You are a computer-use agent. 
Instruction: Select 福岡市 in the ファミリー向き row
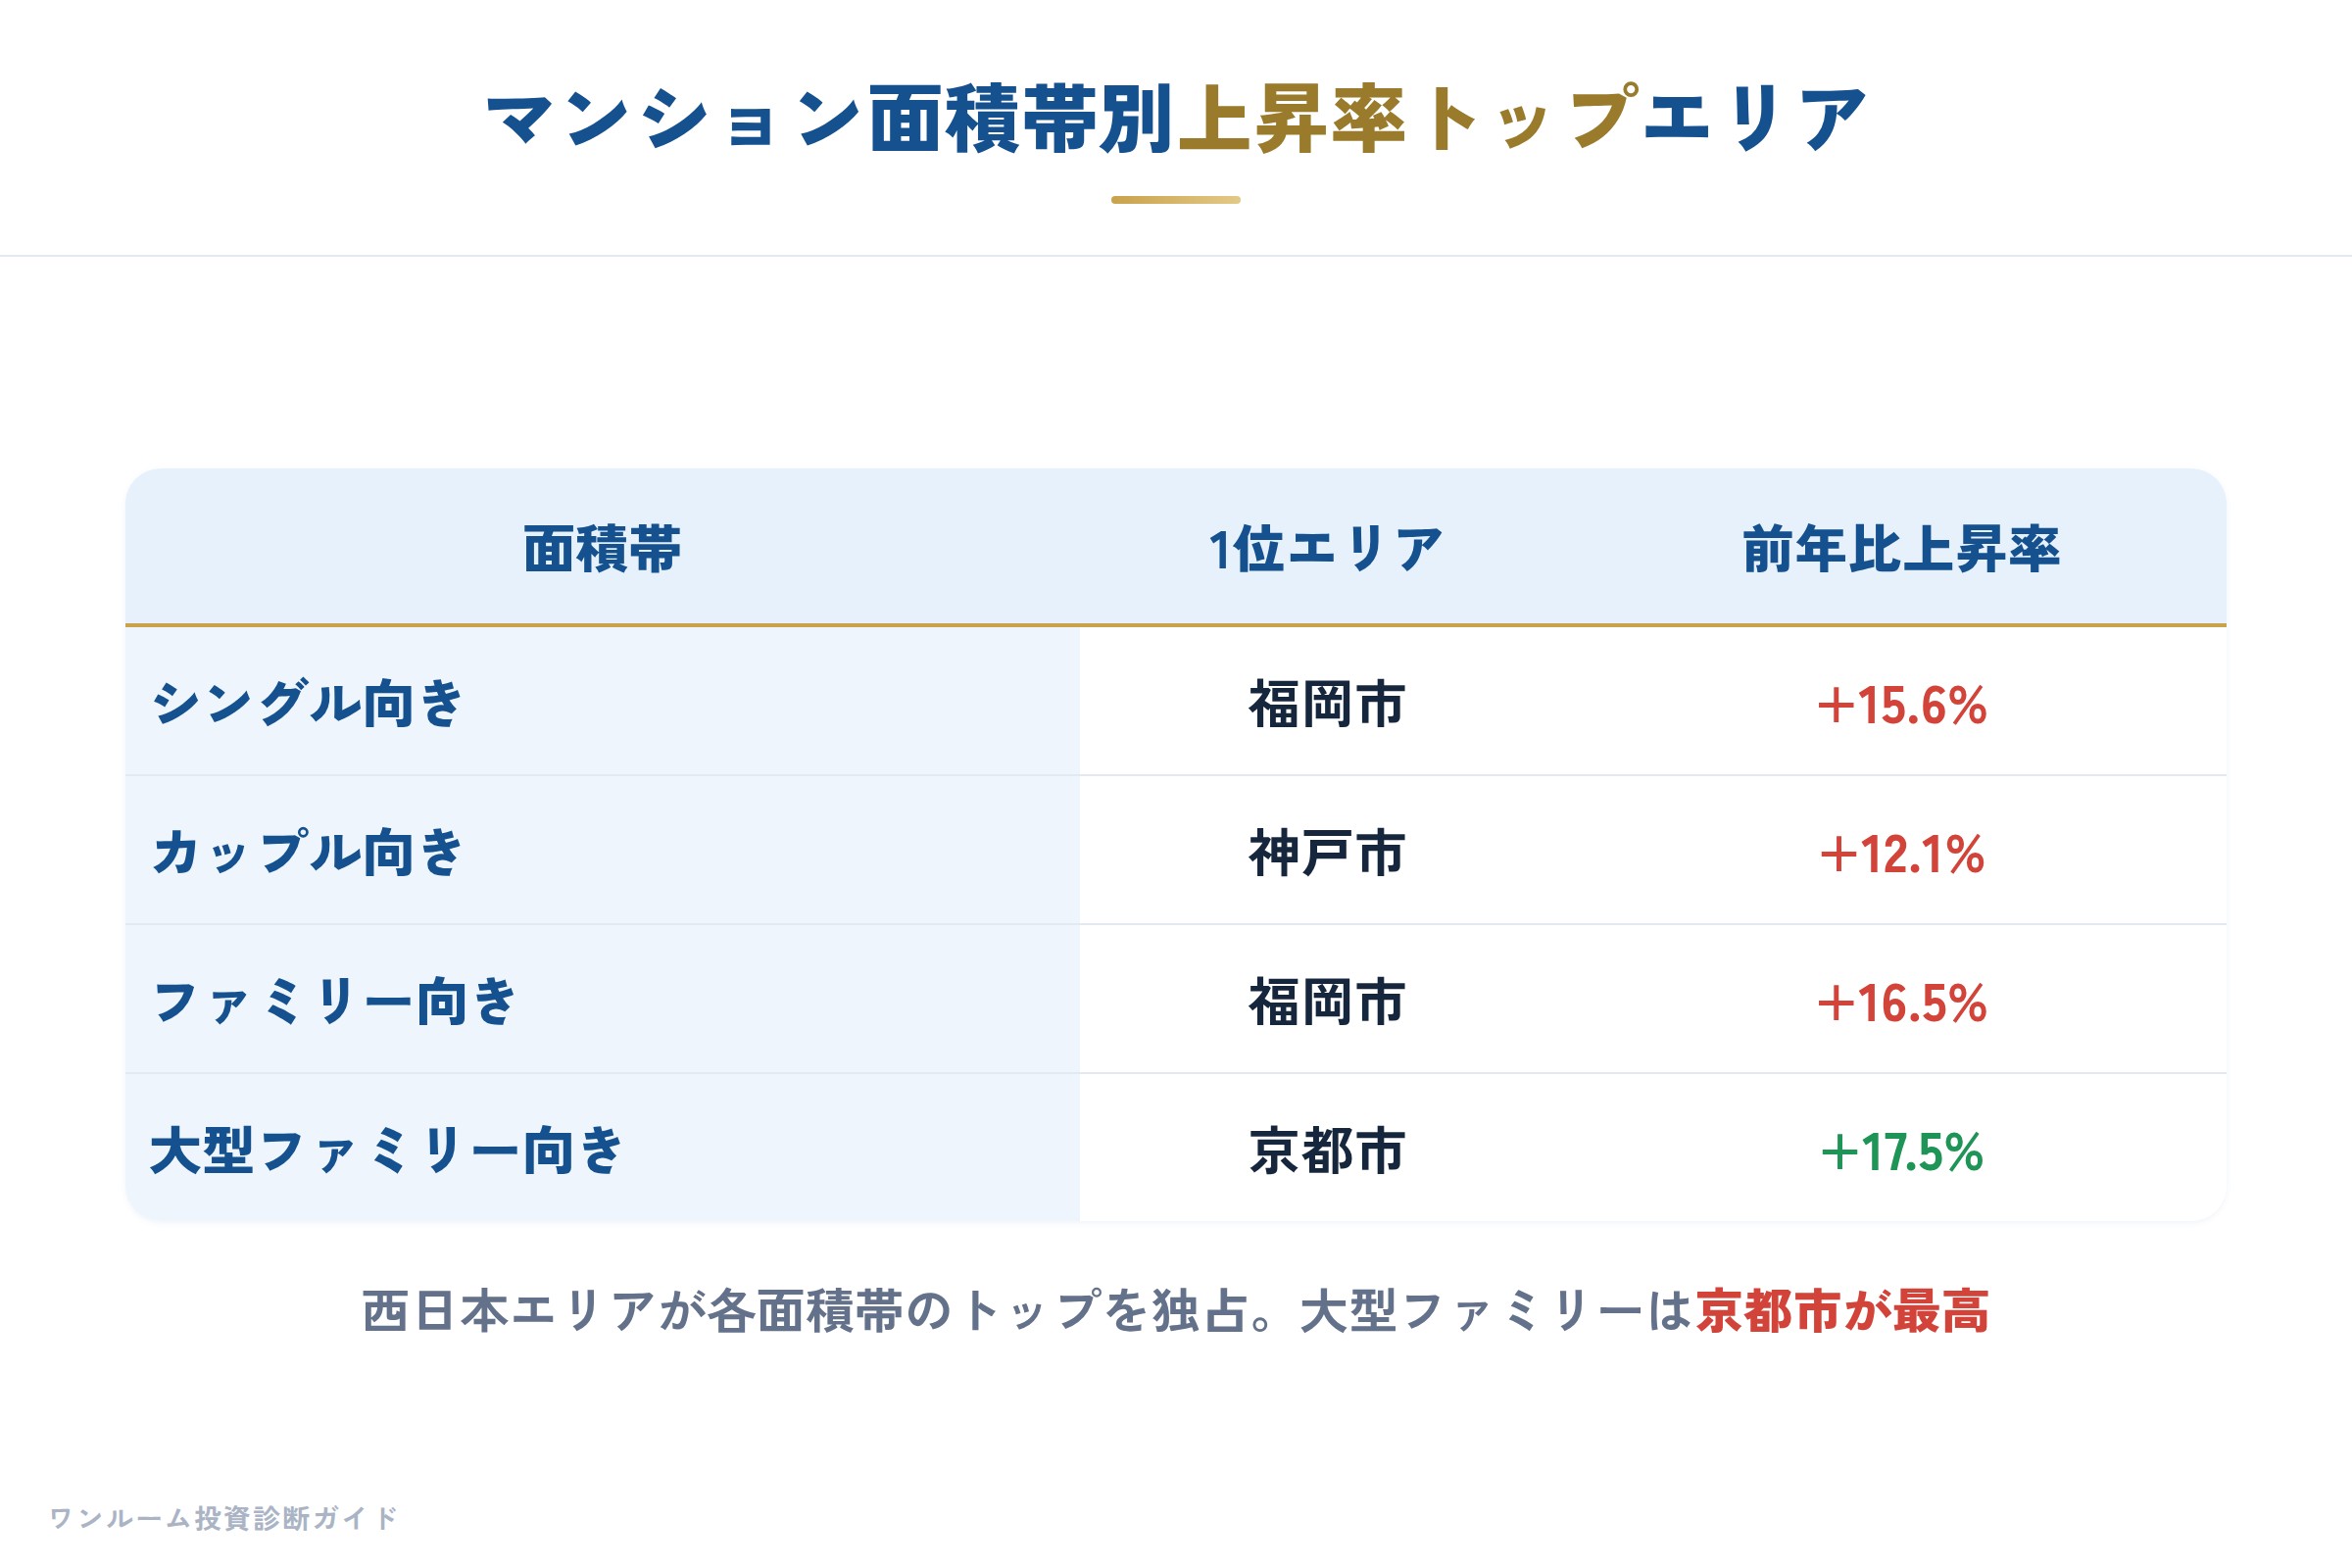coord(1327,1001)
